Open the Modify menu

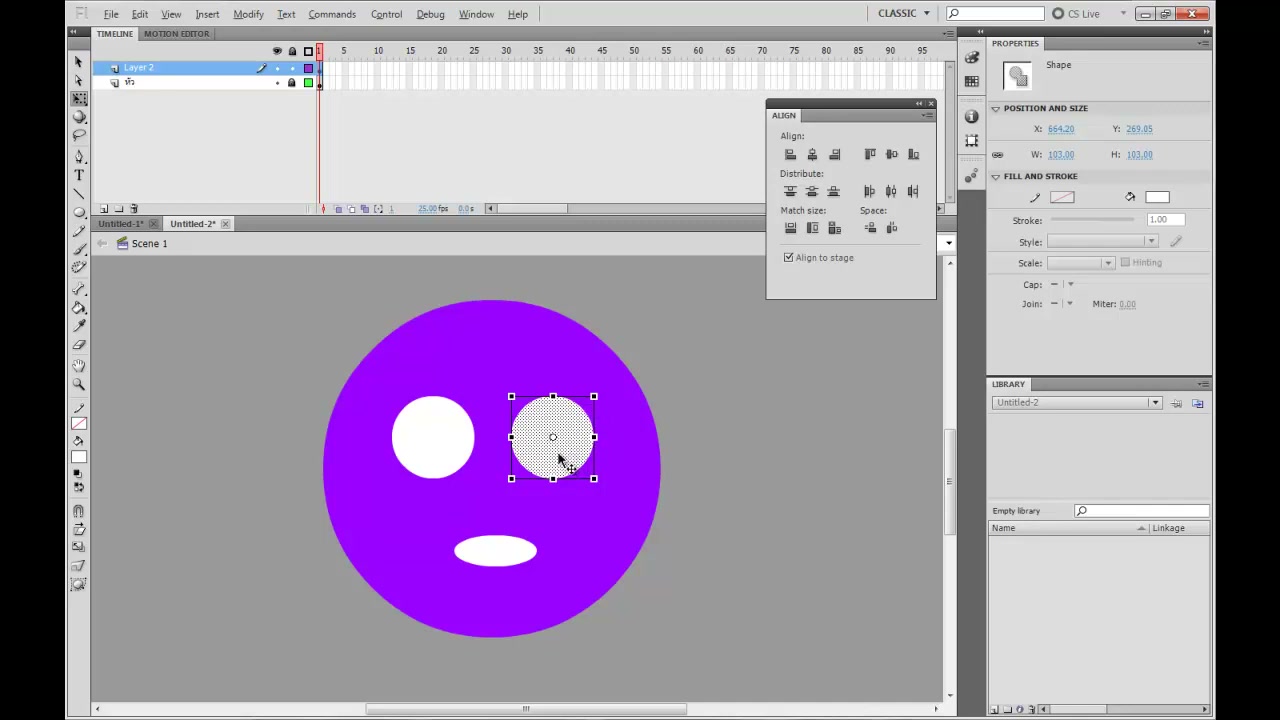tap(248, 14)
